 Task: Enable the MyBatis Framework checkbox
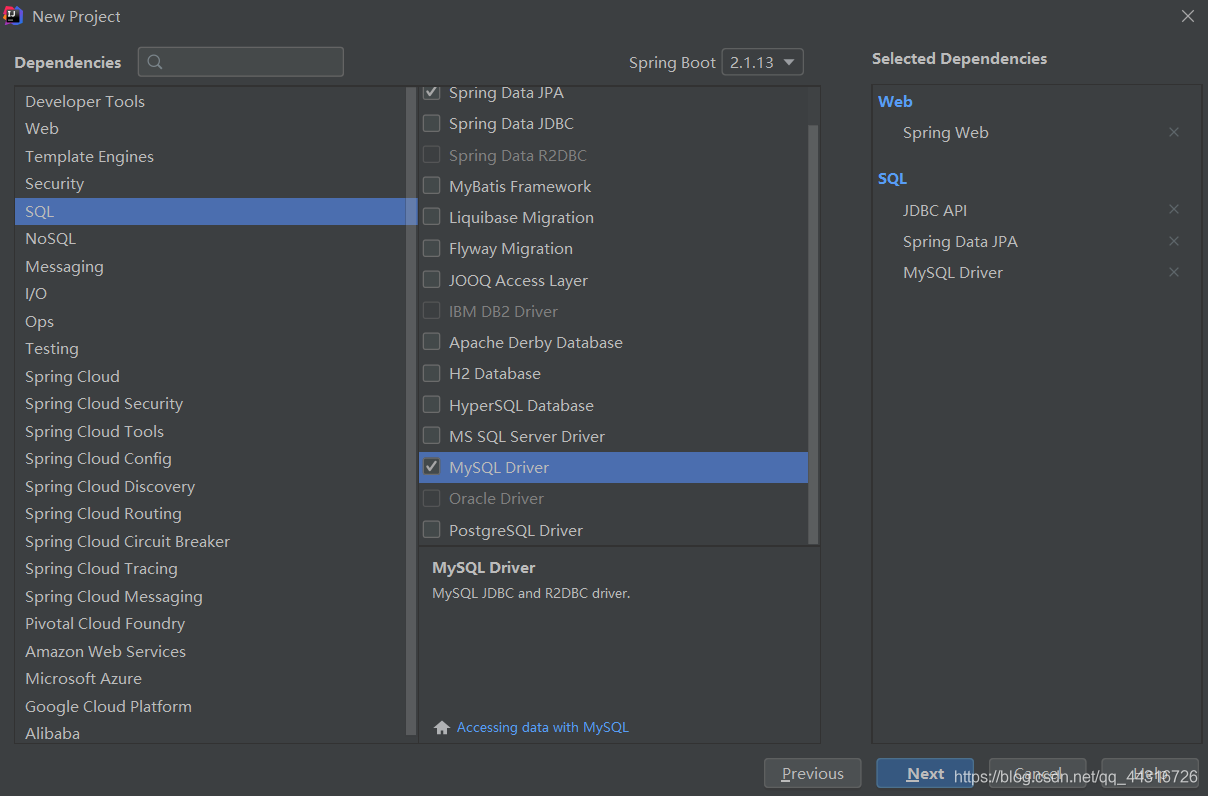click(432, 186)
